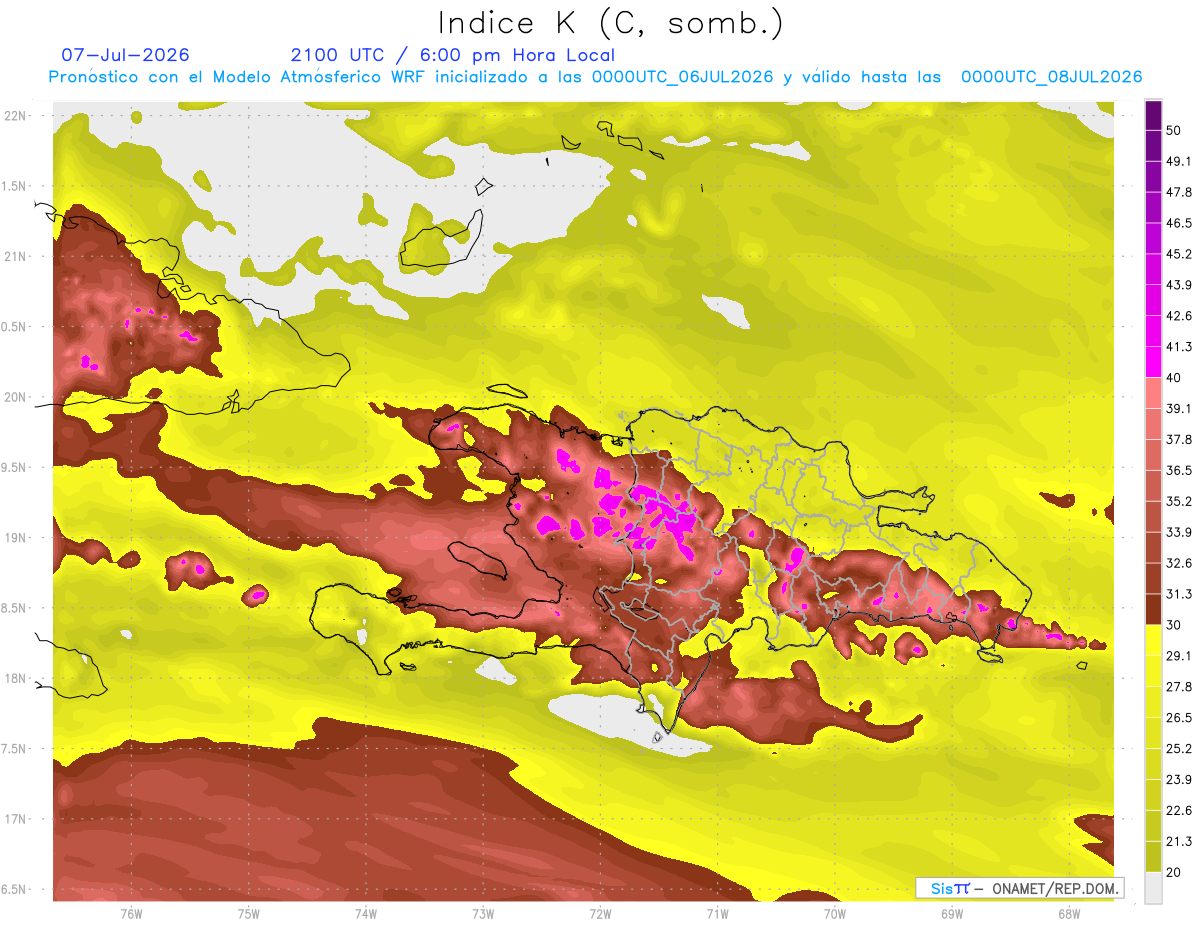This screenshot has height=927, width=1200.
Task: Click the "68W" longitude label
Action: pos(1069,914)
